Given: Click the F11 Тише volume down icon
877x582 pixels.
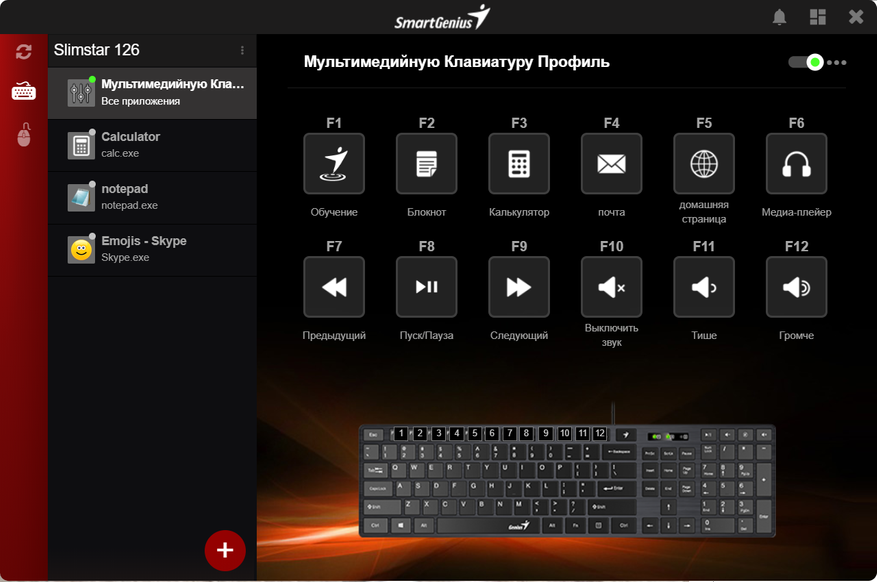Looking at the screenshot, I should coord(704,287).
